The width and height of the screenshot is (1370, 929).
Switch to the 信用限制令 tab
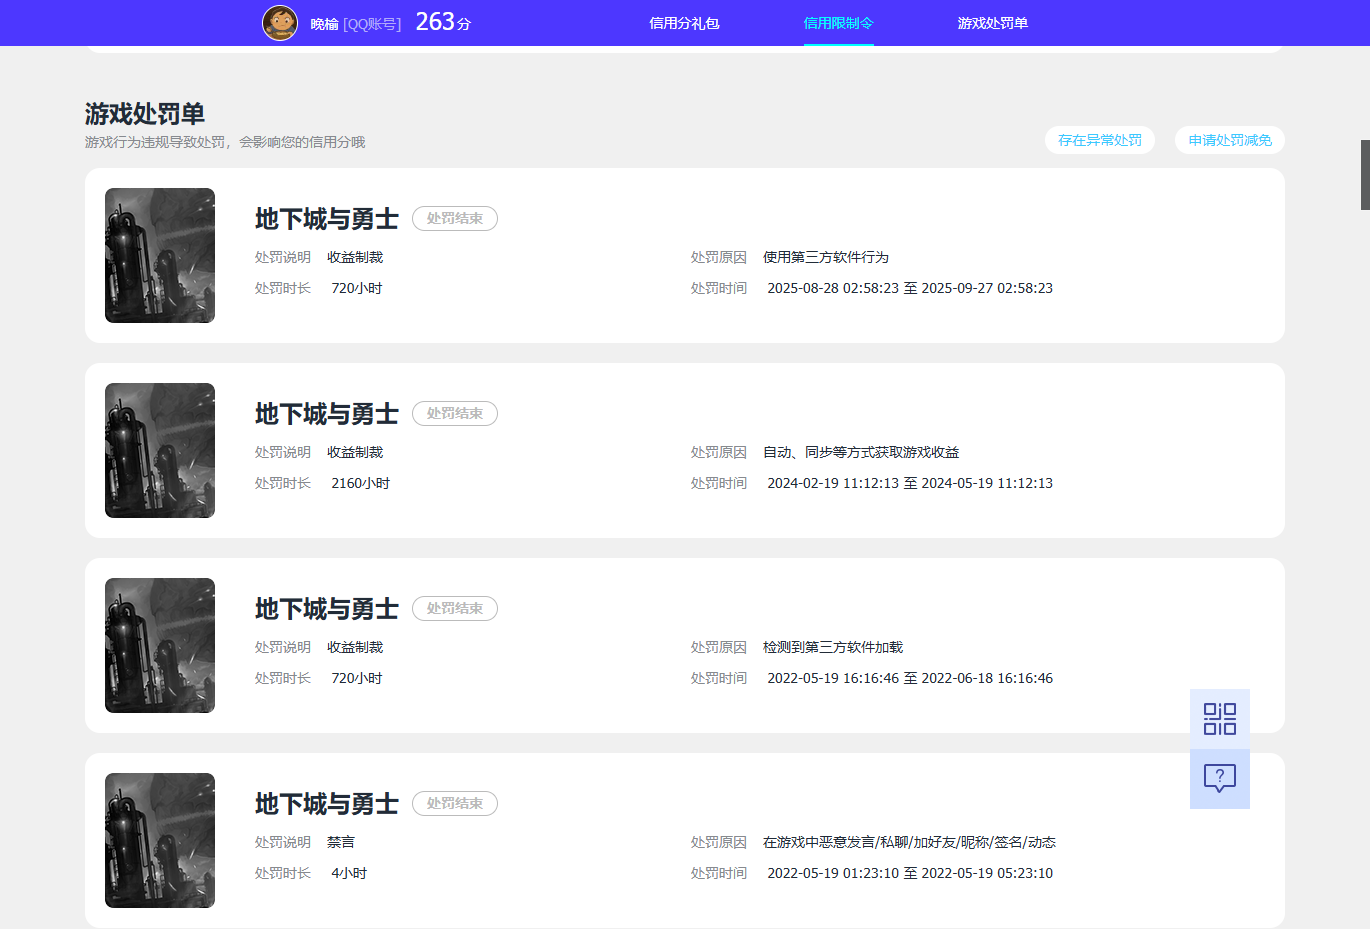coord(838,23)
